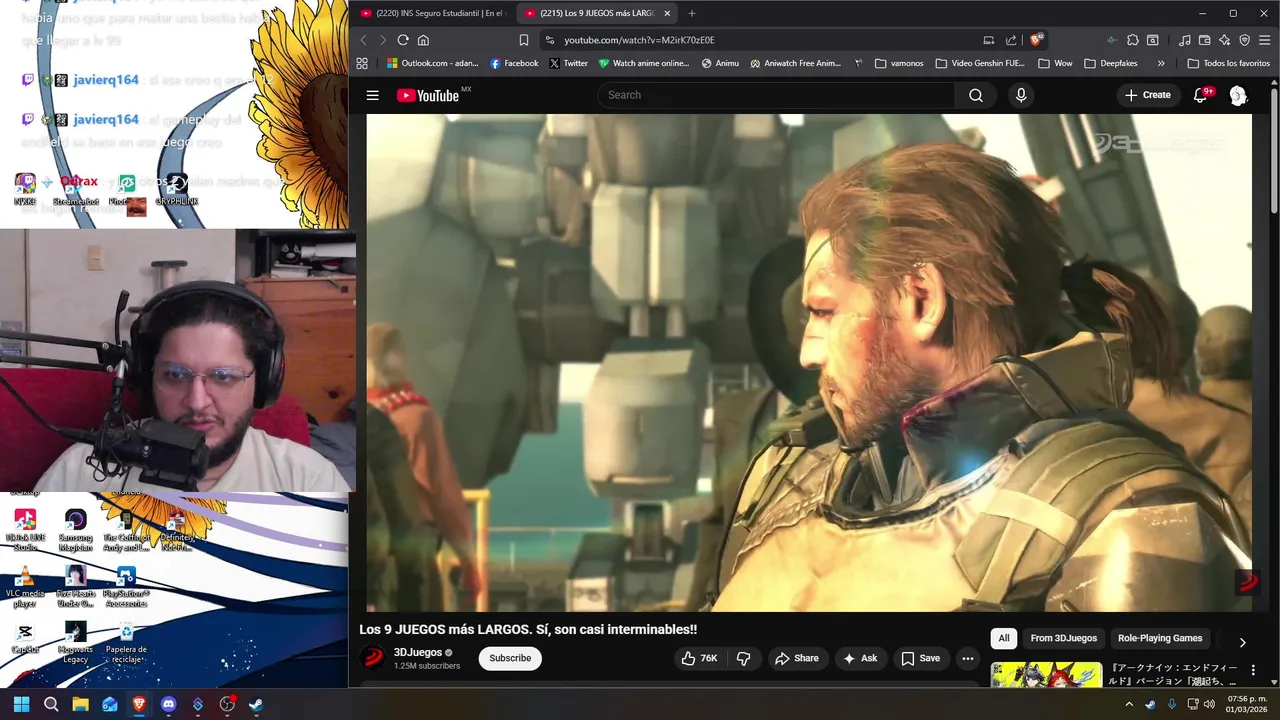Open the YouTube hamburger guide menu
1280x720 pixels.
click(372, 96)
